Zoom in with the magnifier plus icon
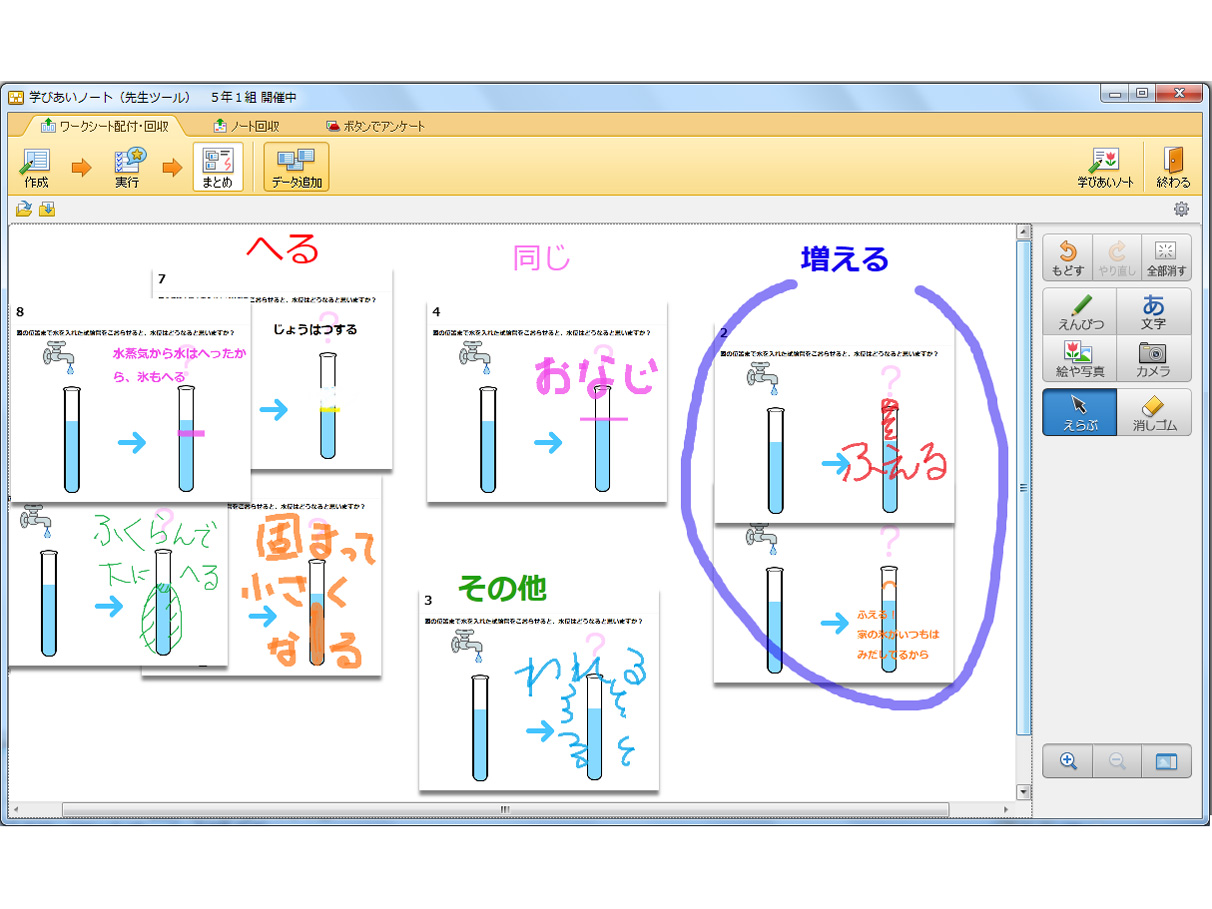The width and height of the screenshot is (1212, 909). point(1067,761)
